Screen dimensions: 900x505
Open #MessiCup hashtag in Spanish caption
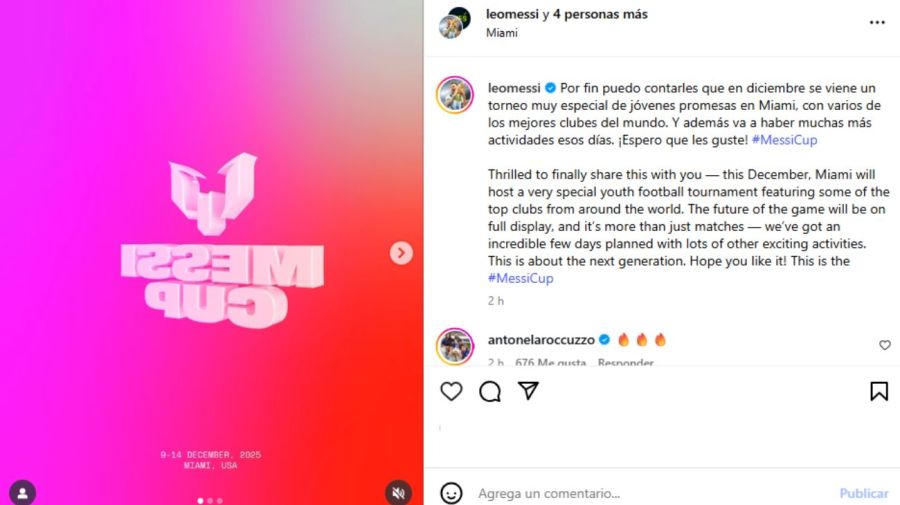784,140
